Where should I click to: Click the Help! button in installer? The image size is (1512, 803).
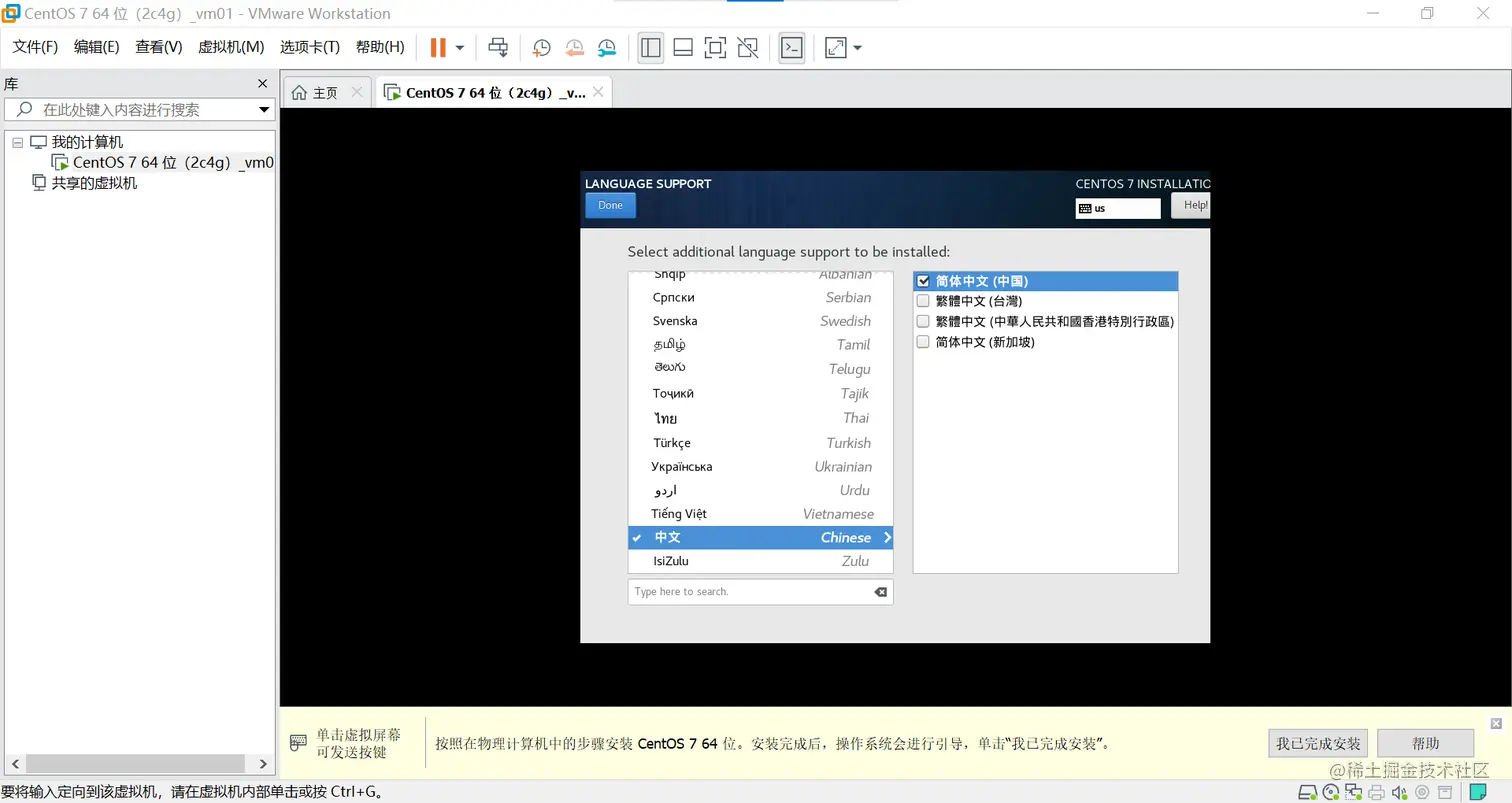[x=1191, y=205]
